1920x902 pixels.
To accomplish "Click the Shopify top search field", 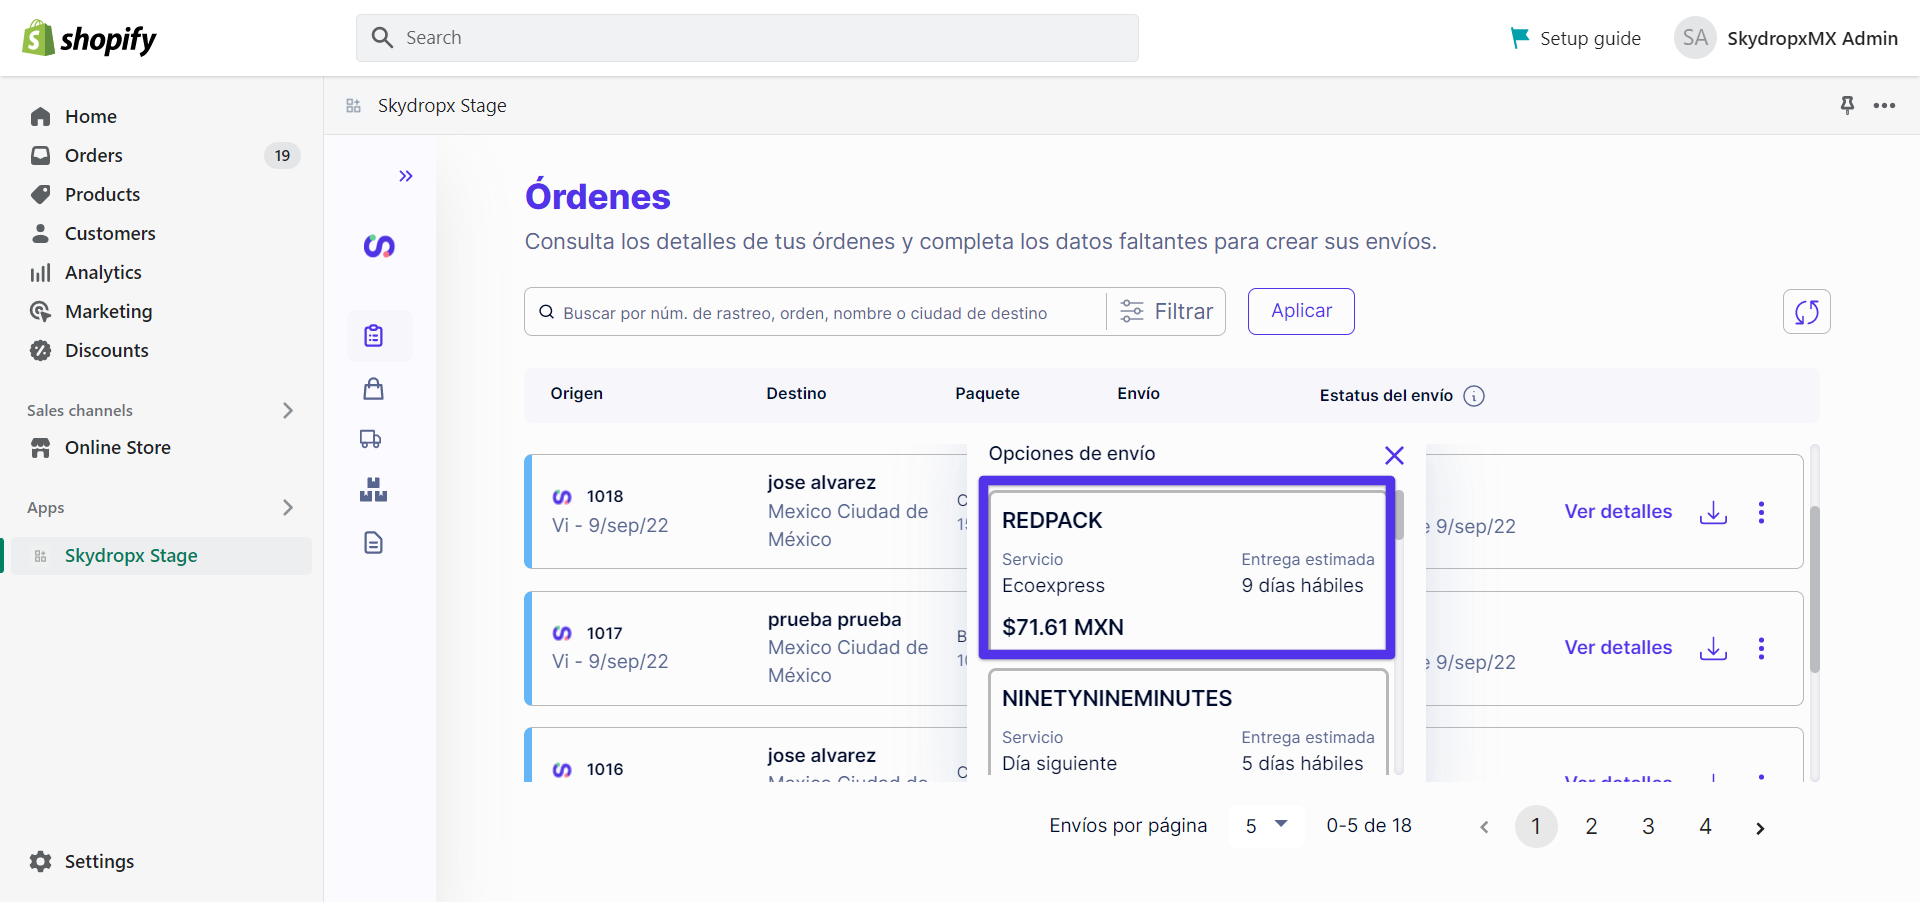I will 747,38.
